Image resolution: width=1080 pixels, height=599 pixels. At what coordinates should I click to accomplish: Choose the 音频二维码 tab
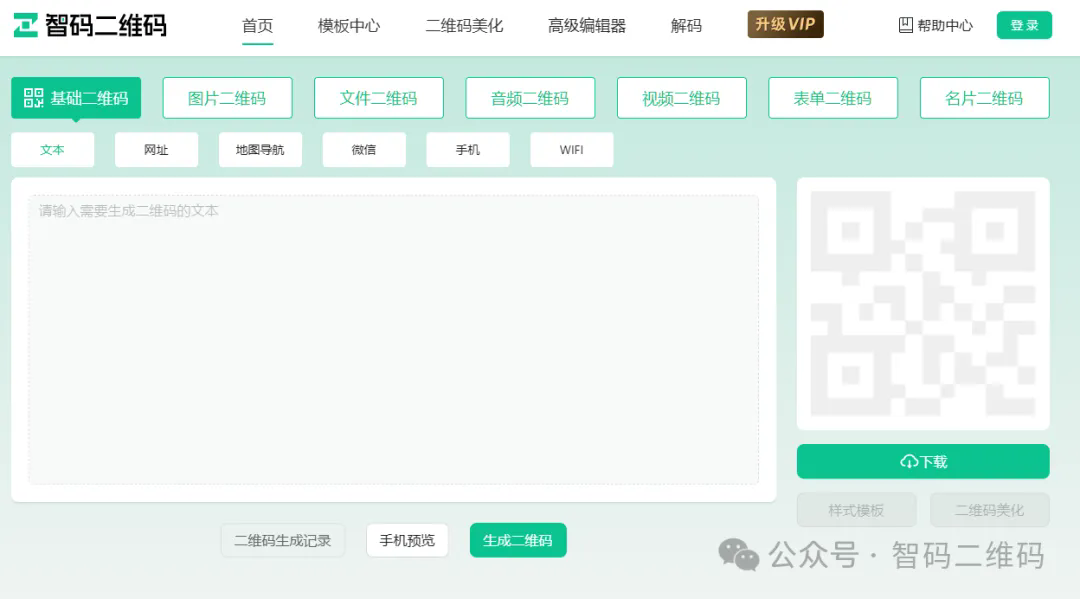click(x=530, y=98)
